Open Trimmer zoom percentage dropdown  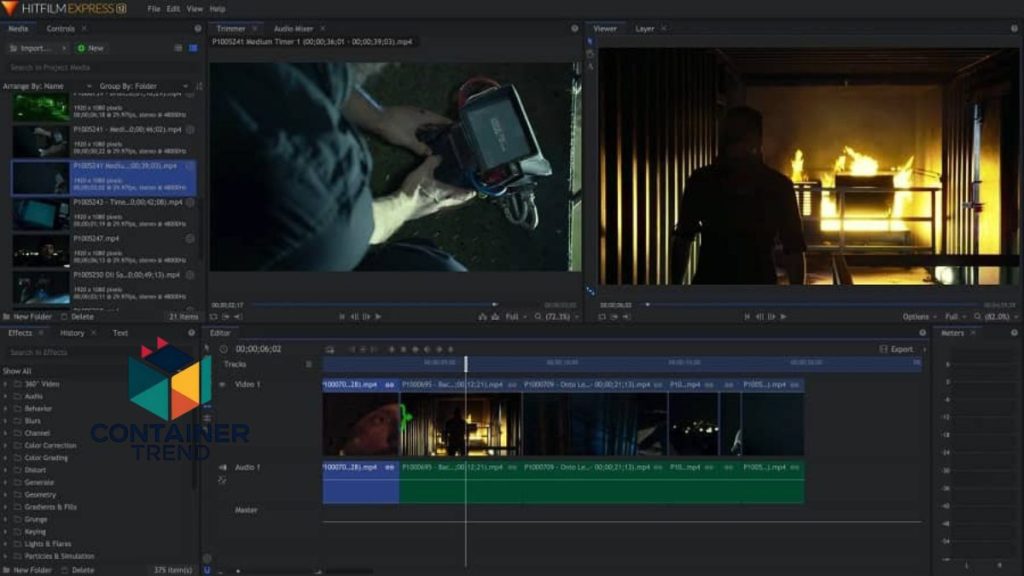[x=557, y=317]
